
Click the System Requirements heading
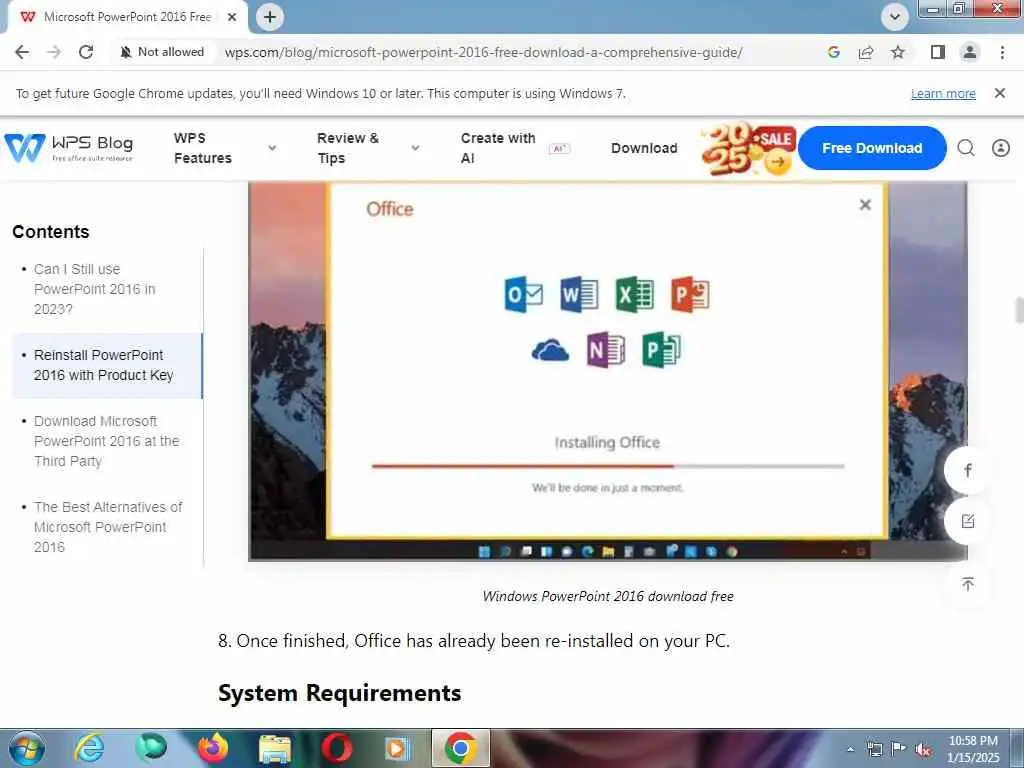(340, 693)
